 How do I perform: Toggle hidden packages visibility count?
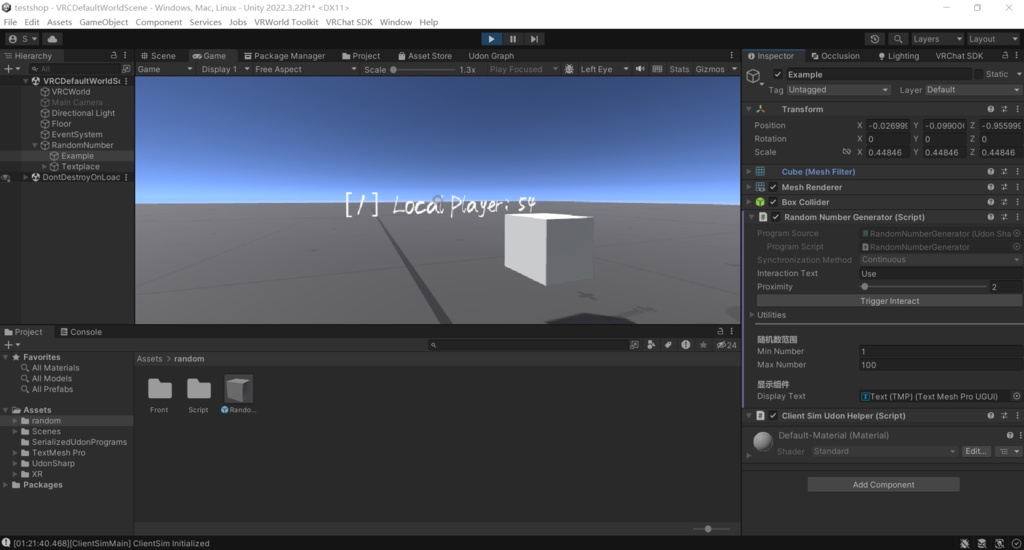[726, 345]
